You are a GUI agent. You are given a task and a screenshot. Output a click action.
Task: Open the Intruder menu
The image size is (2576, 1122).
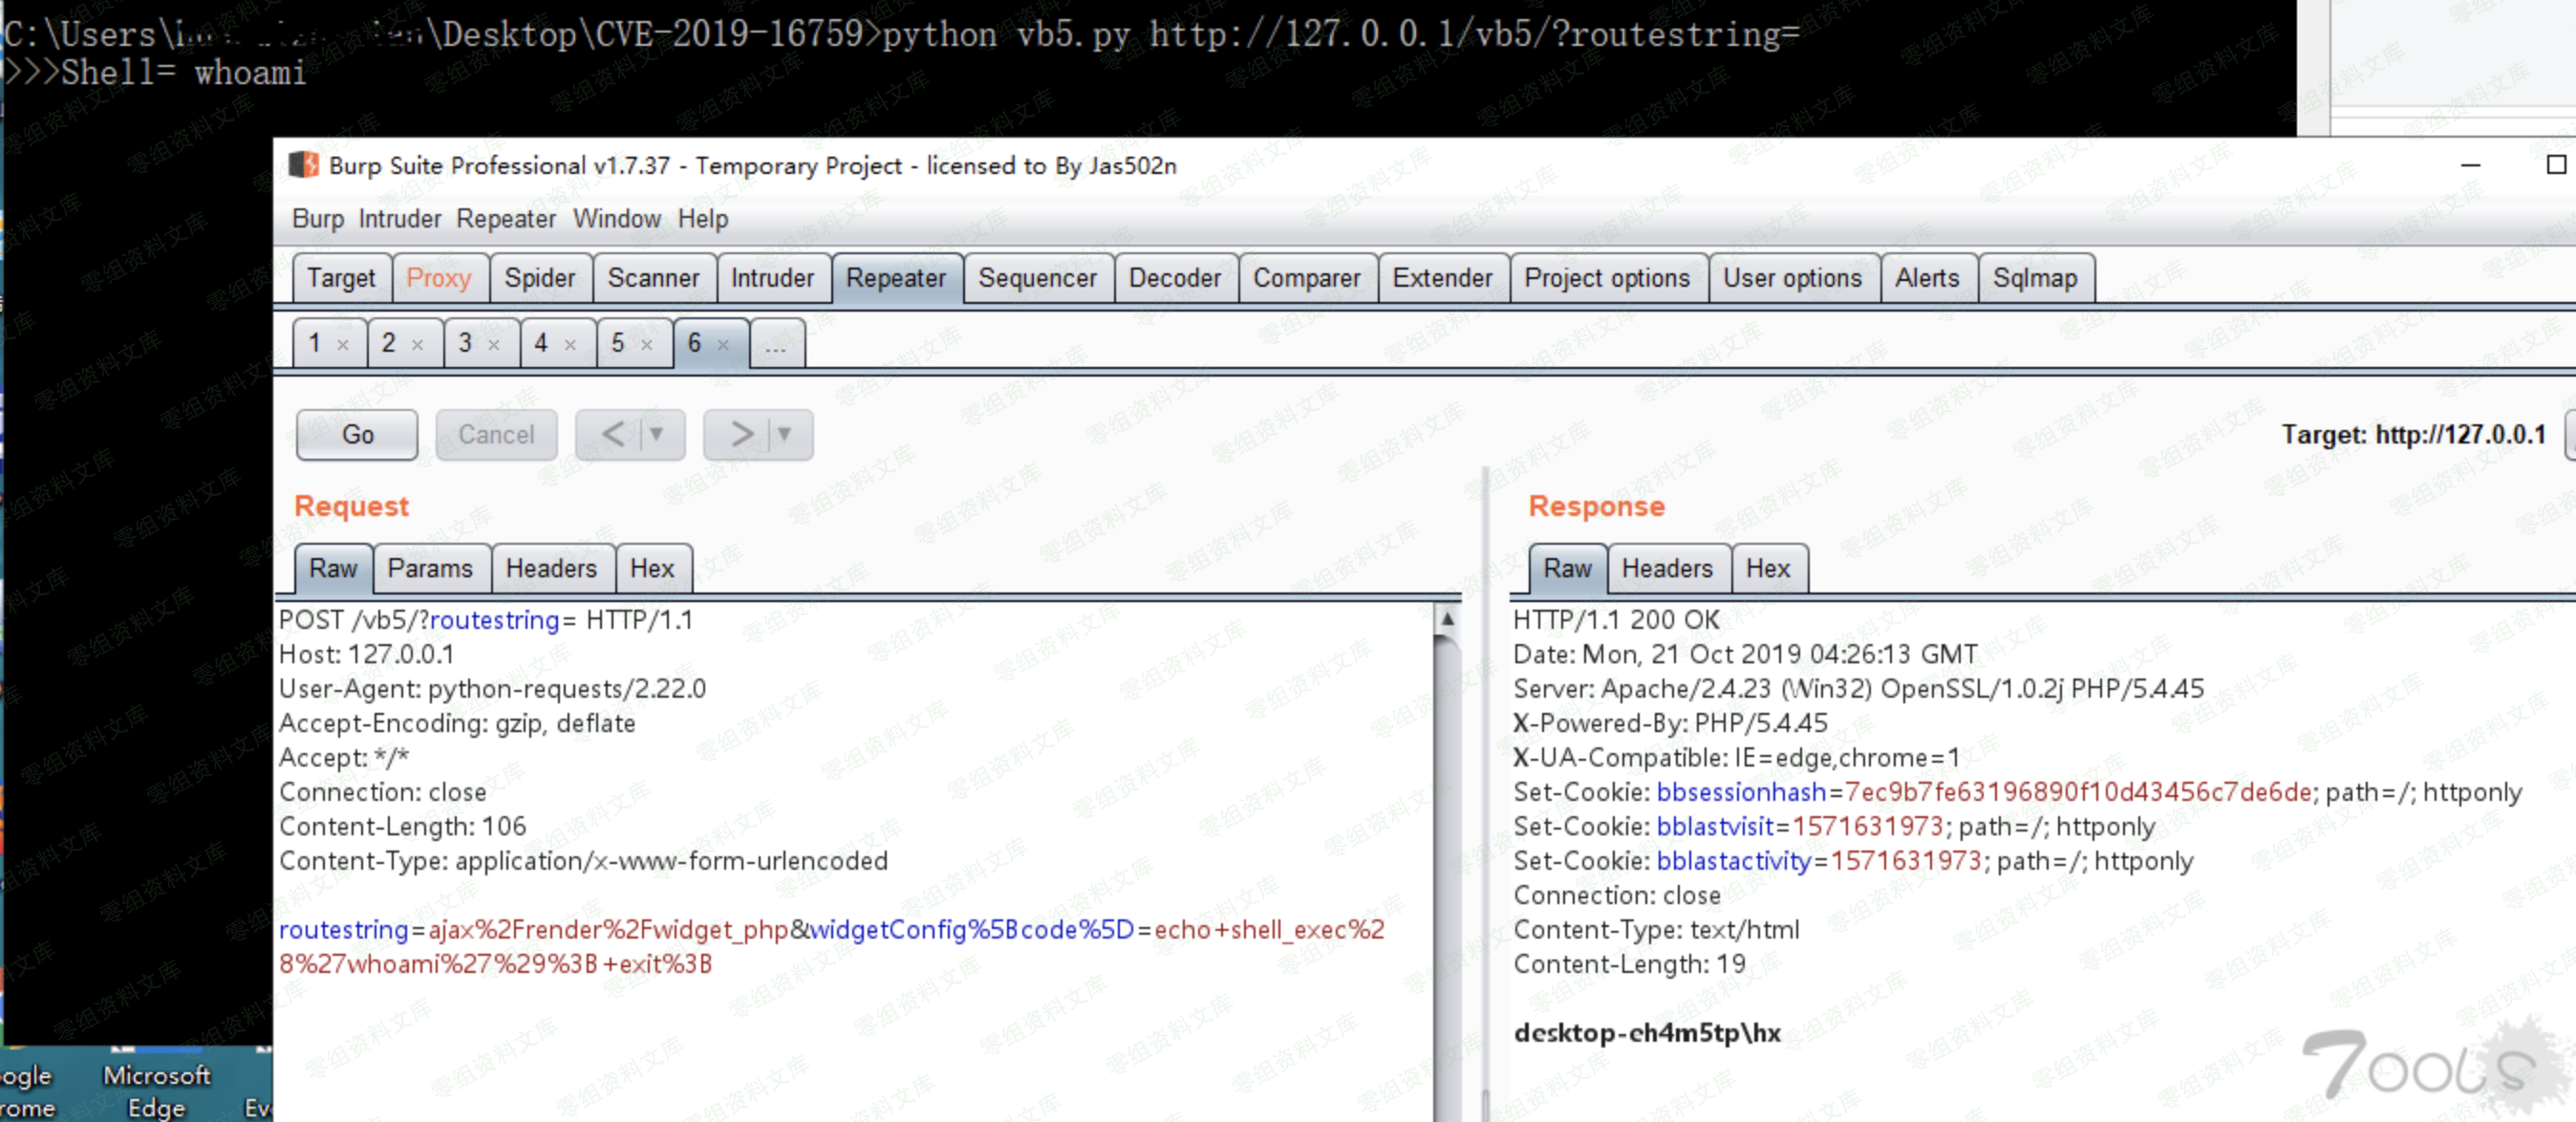coord(399,219)
